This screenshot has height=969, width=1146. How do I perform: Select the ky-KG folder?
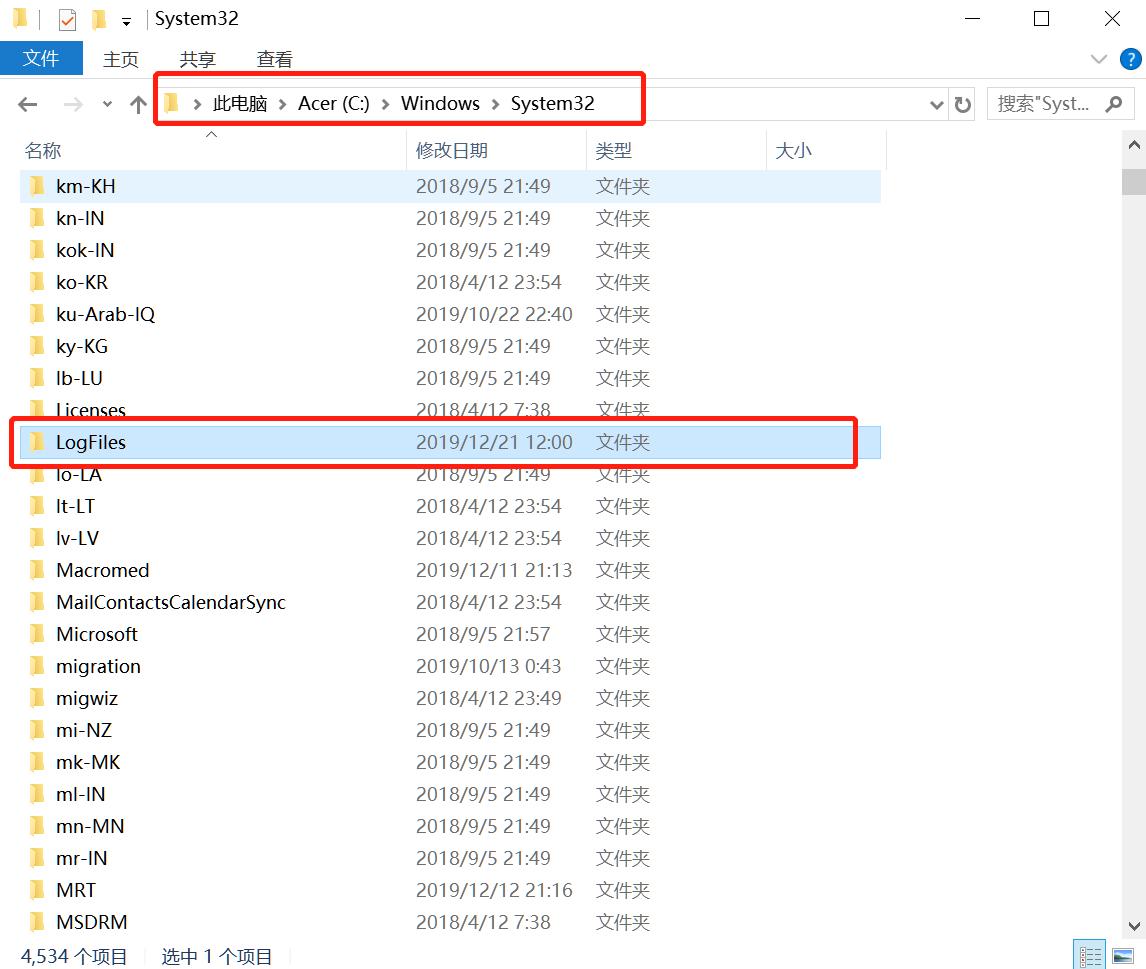point(450,346)
